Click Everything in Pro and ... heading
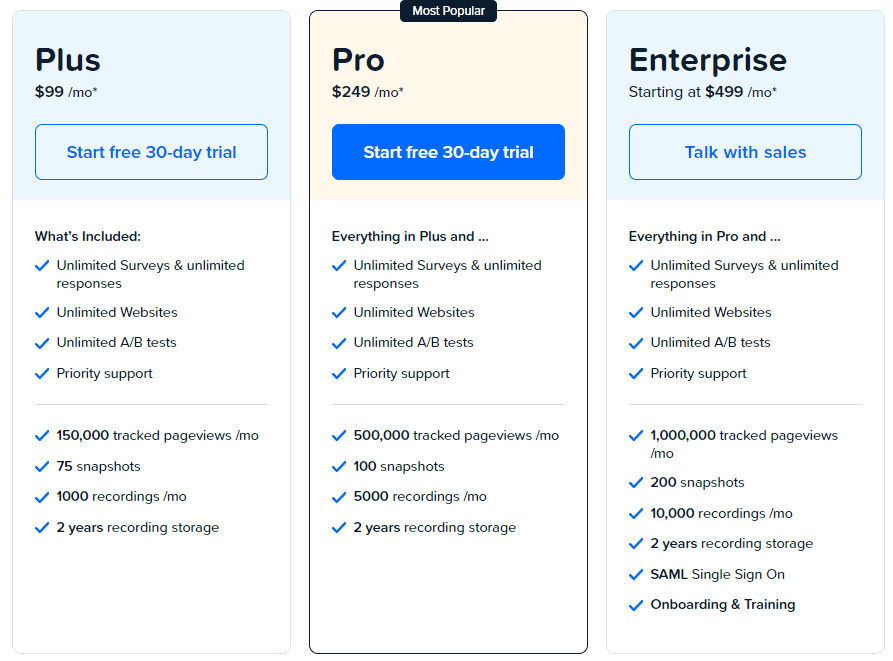Viewport: 893px width, 661px height. pos(704,237)
